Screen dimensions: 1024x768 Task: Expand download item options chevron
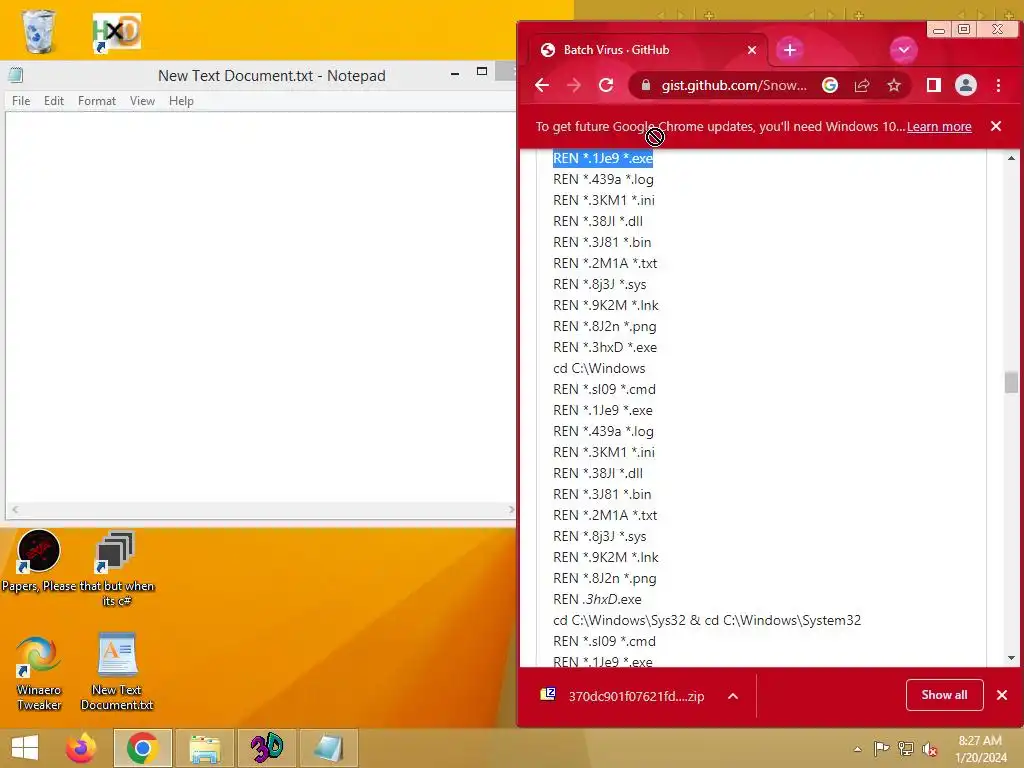(x=733, y=696)
